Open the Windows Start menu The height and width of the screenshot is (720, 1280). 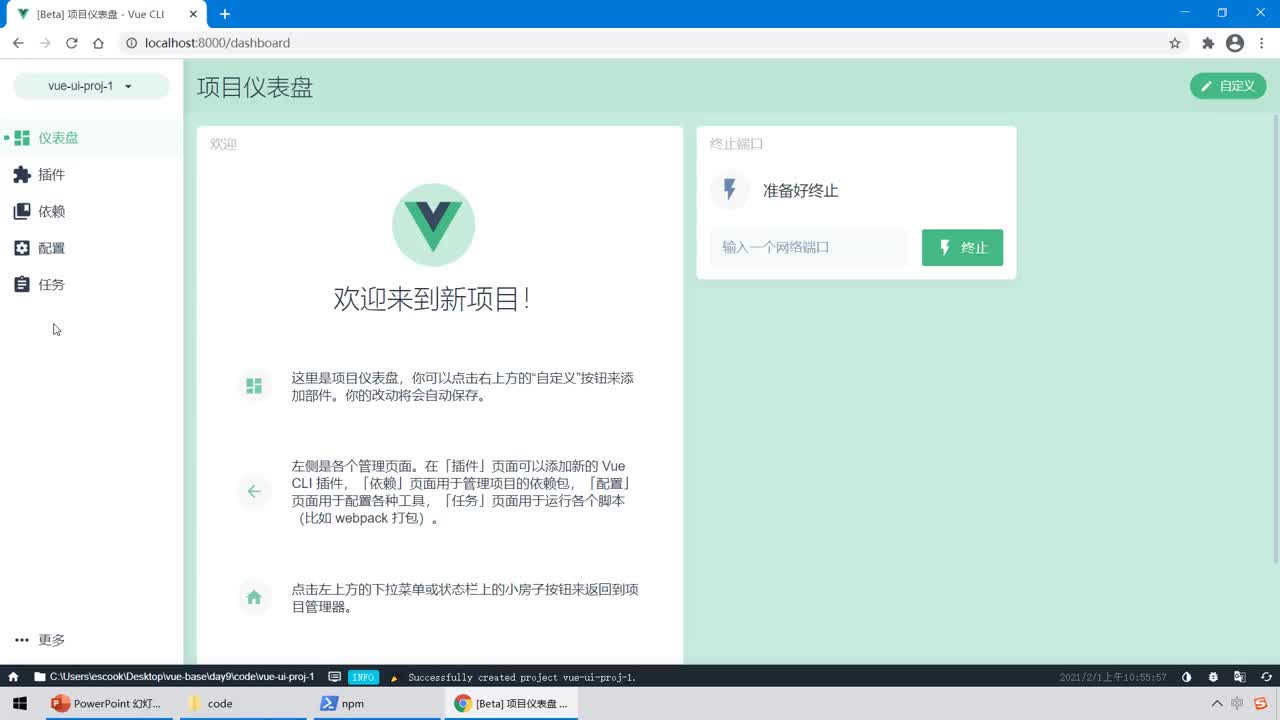[20, 704]
